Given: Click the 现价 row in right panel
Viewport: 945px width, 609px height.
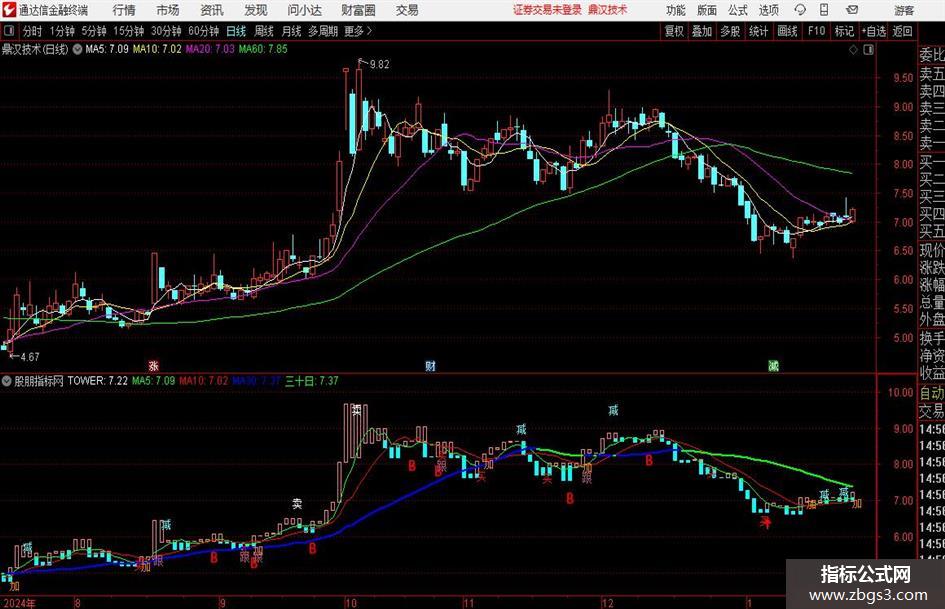Looking at the screenshot, I should tap(932, 250).
